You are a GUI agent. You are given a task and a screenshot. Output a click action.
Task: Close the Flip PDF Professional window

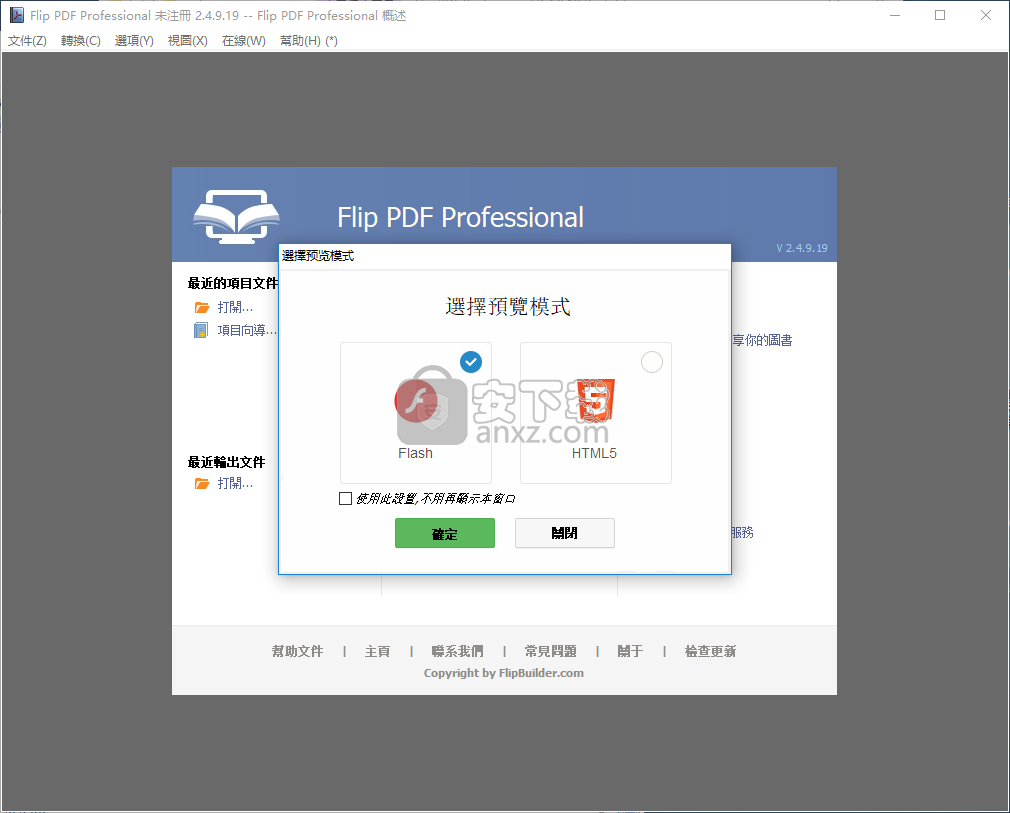pos(986,15)
